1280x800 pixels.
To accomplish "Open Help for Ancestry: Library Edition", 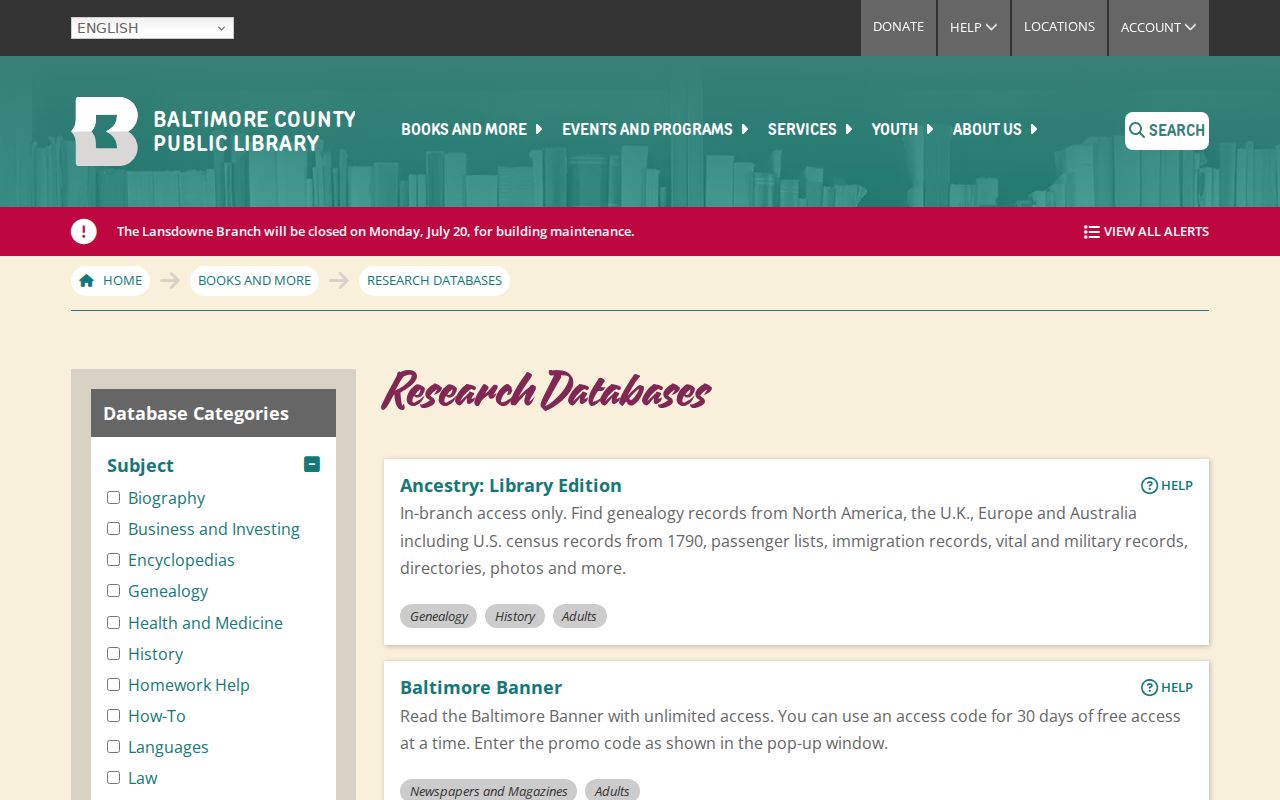I will [1167, 486].
